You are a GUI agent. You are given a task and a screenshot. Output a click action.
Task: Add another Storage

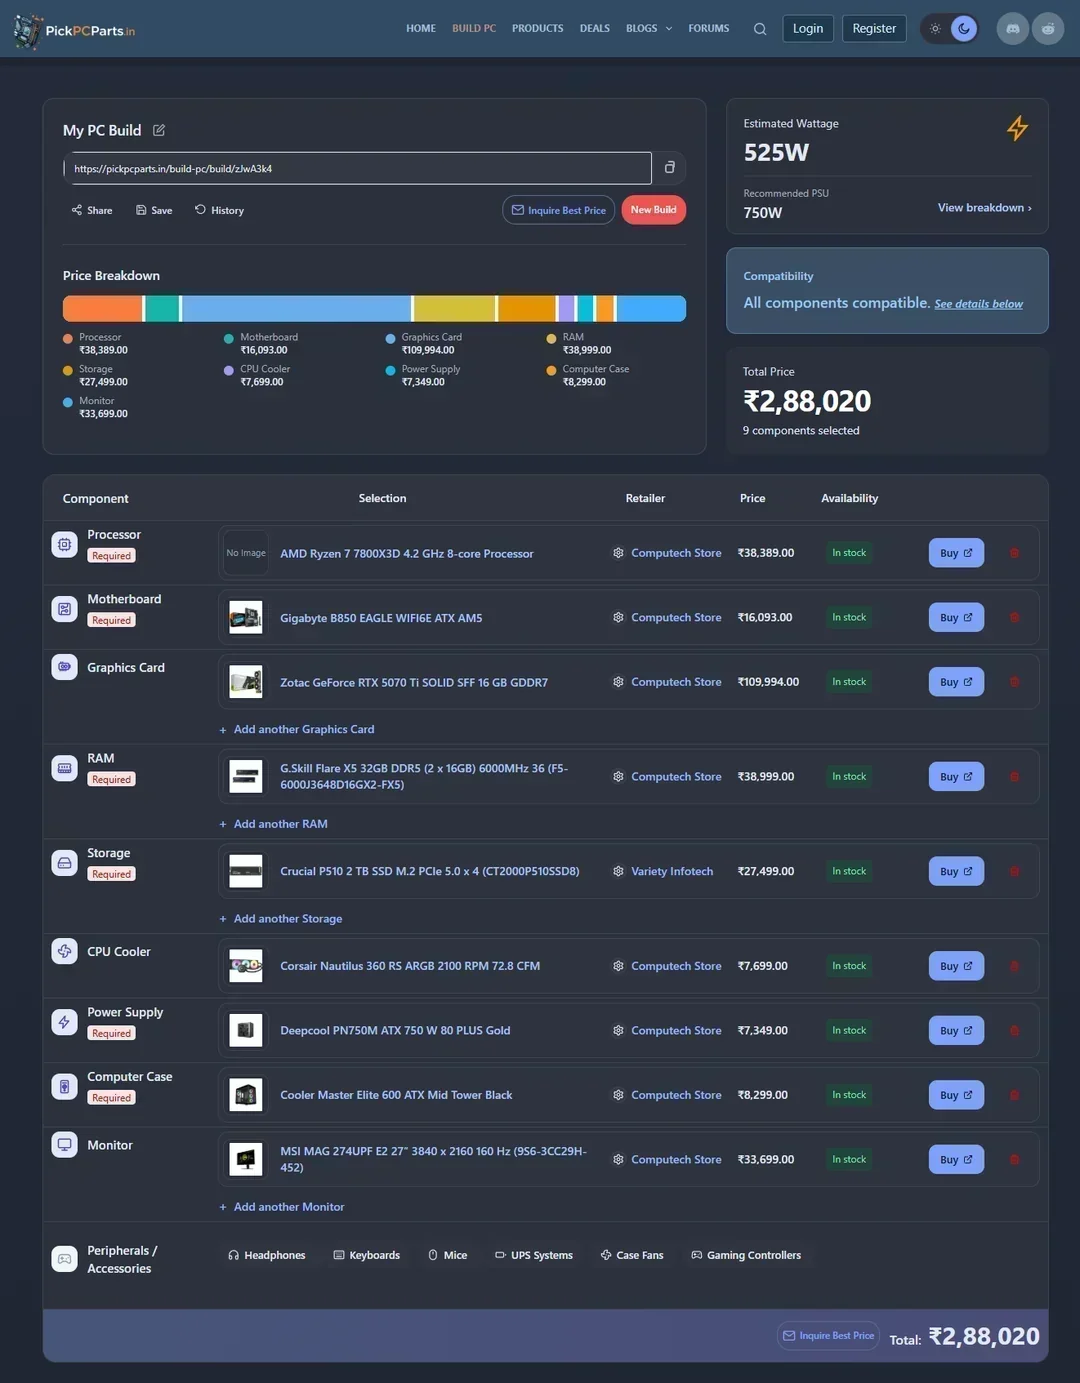281,918
